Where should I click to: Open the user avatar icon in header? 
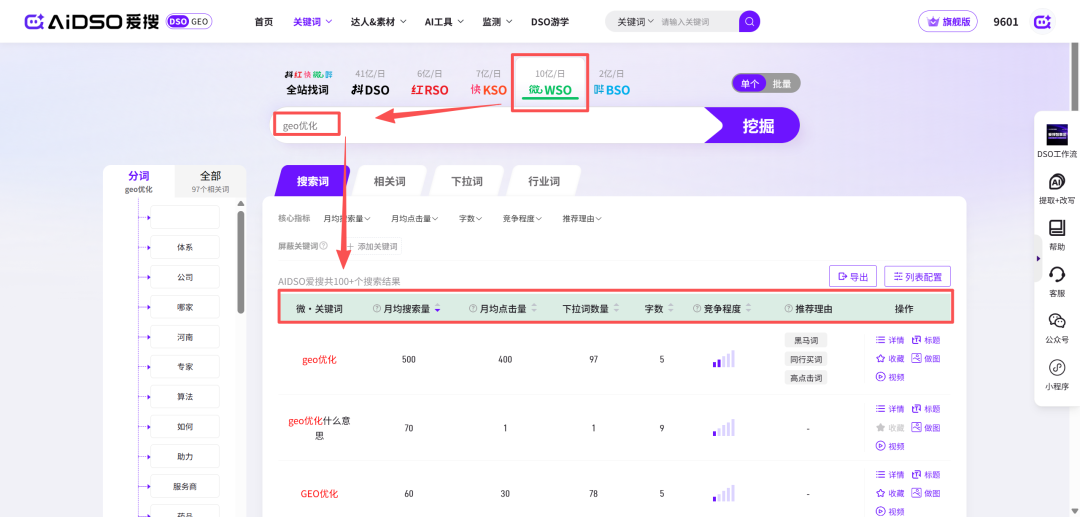tap(1043, 21)
